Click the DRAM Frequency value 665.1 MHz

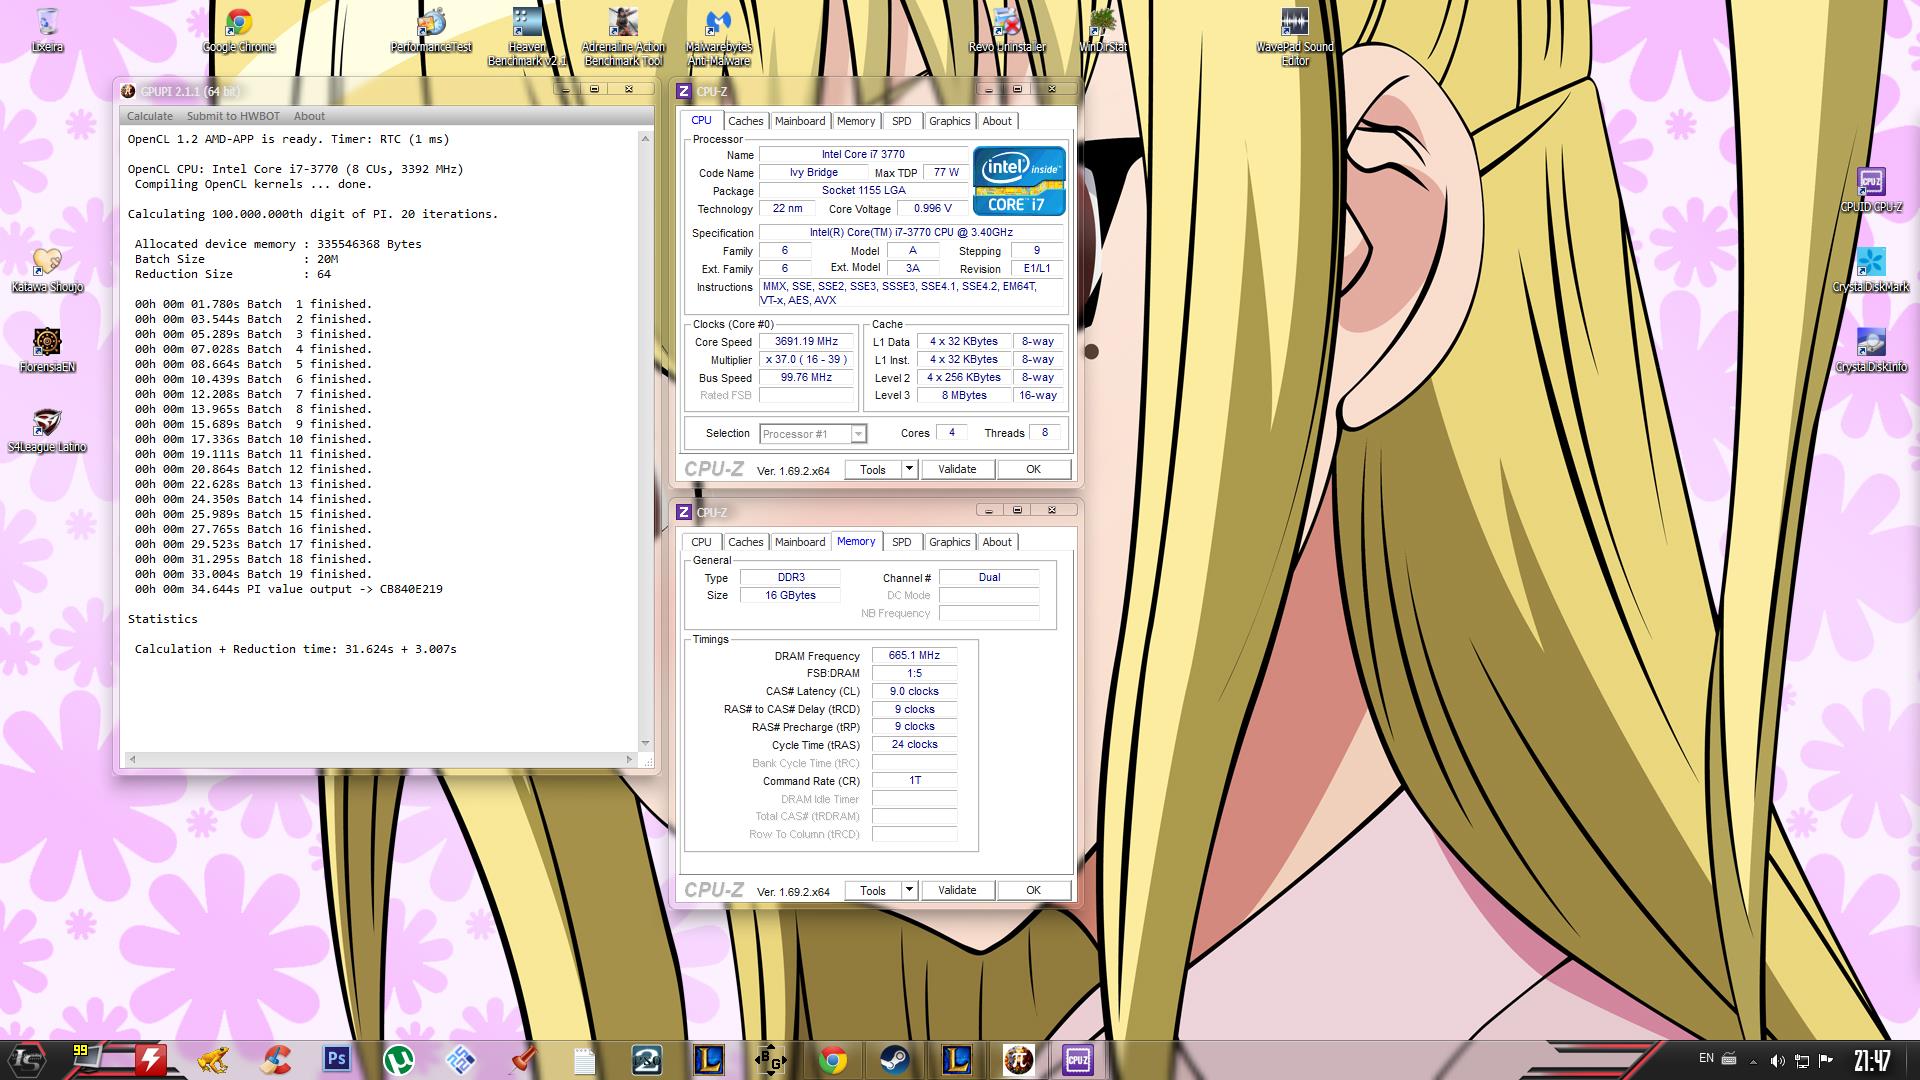[x=914, y=656]
